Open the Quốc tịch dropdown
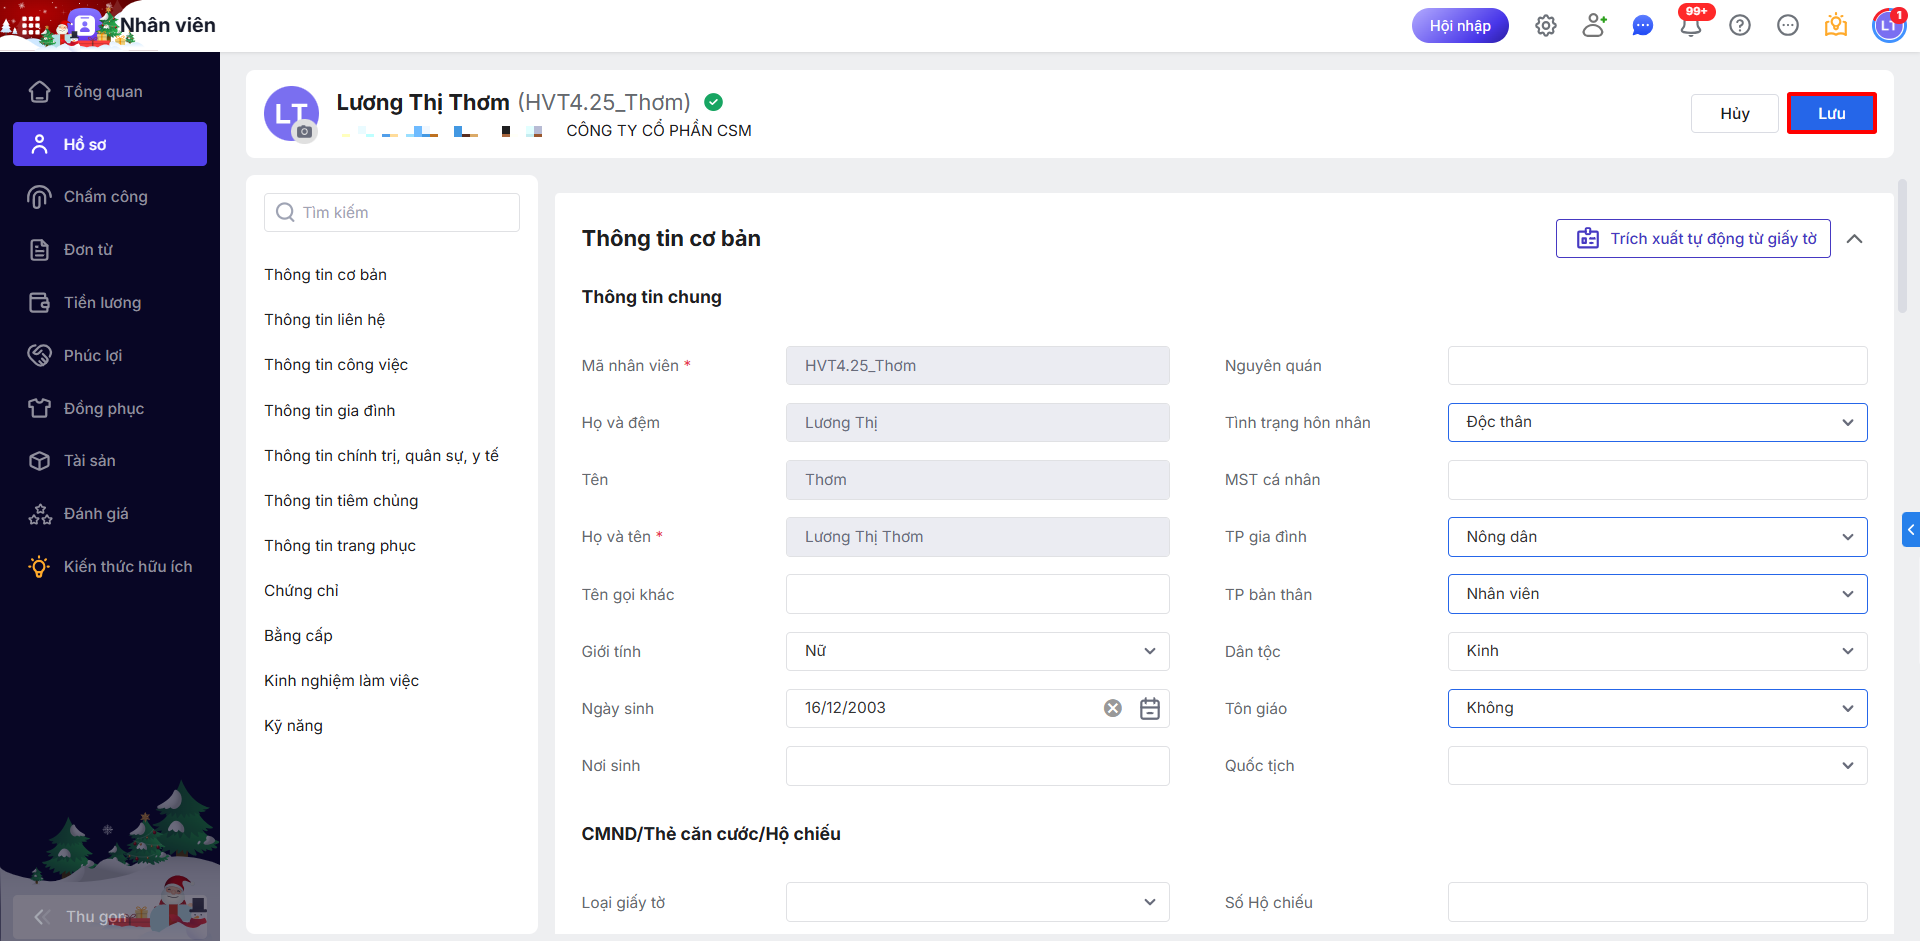 click(1657, 766)
